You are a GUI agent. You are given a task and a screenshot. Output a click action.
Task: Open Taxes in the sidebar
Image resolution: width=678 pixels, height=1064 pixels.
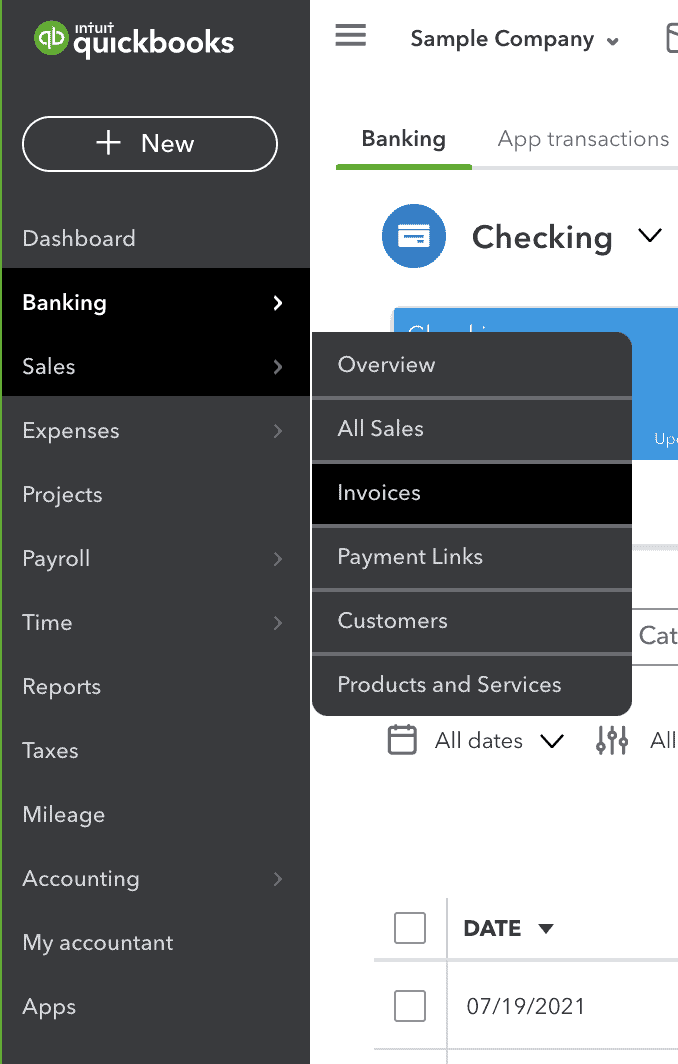tap(155, 751)
